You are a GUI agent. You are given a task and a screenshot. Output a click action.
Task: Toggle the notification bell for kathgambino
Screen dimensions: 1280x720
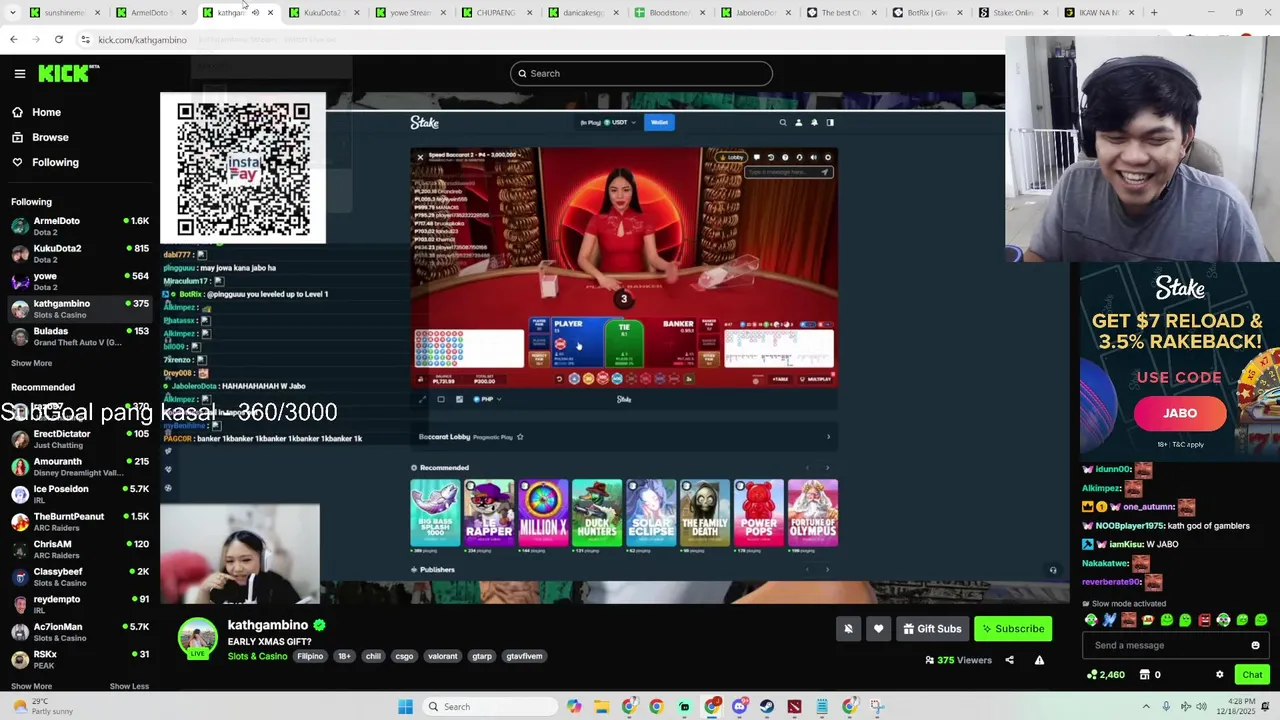848,629
